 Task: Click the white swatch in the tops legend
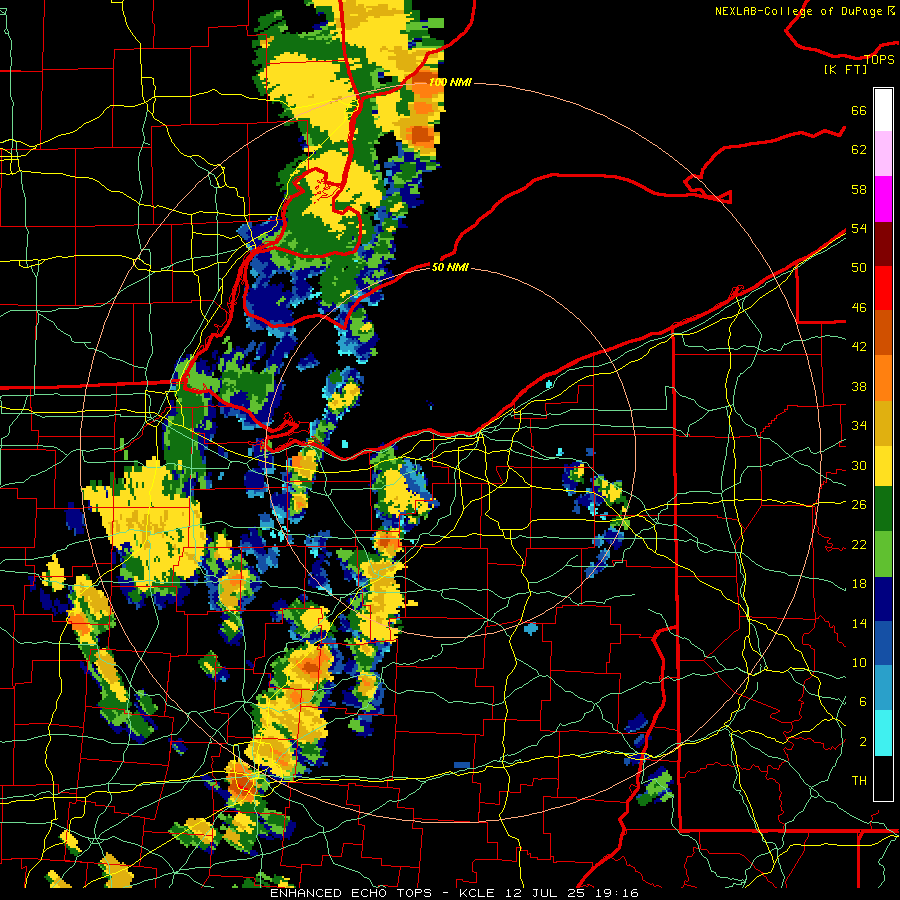click(883, 110)
